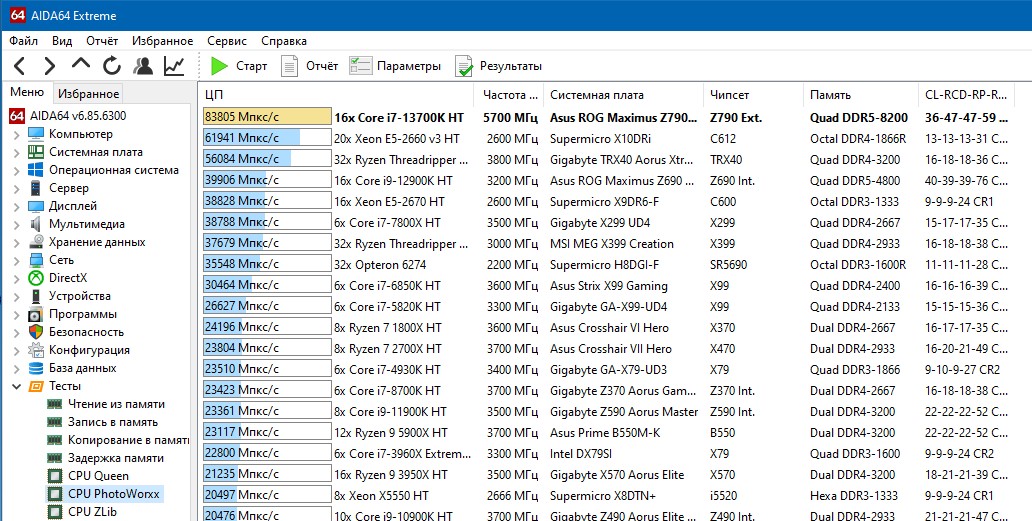Sort by the ЦП column header

(x=336, y=95)
